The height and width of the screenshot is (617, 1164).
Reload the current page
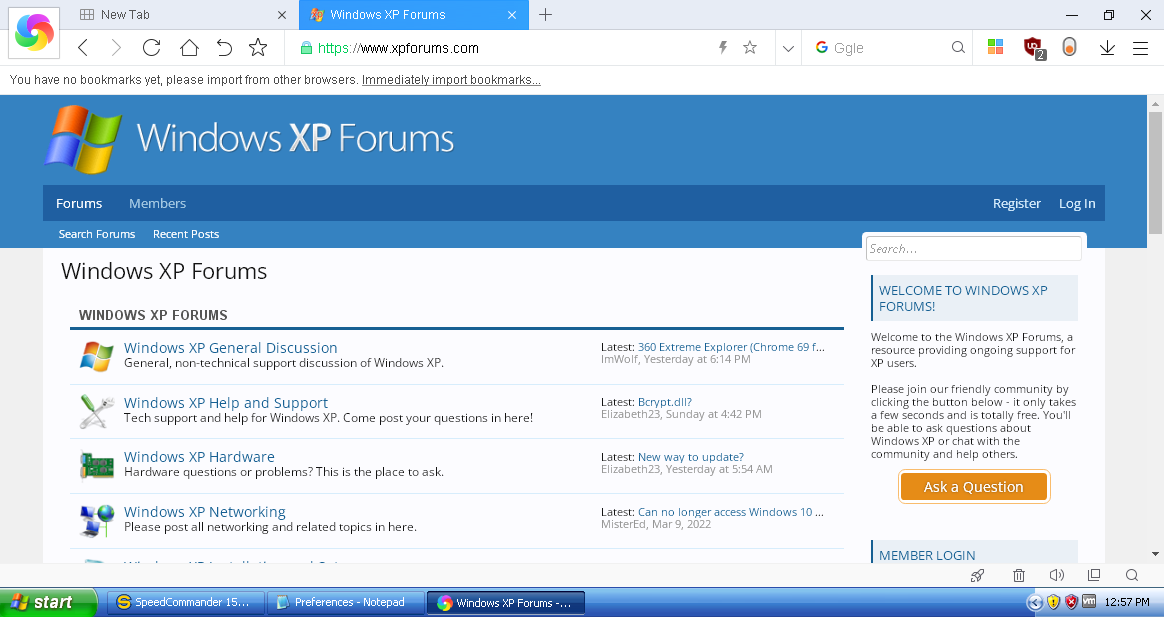(151, 48)
